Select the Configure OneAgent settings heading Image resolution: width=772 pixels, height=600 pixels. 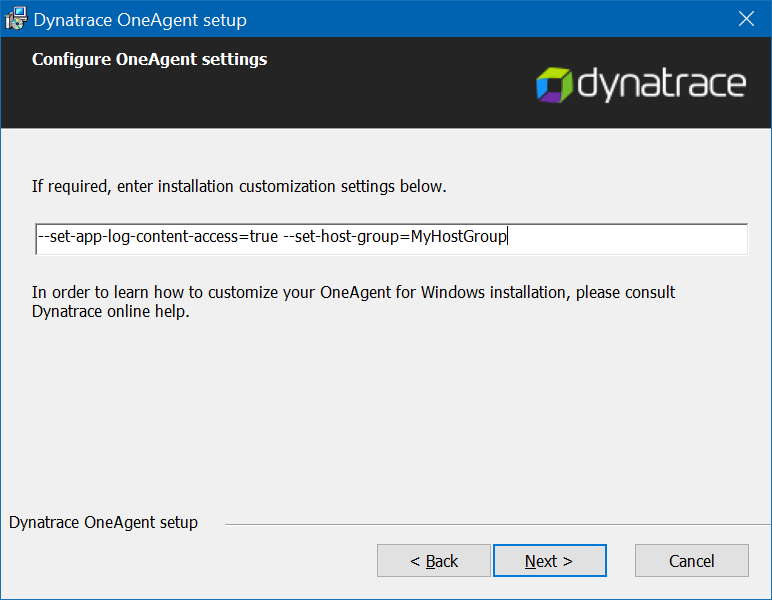pyautogui.click(x=150, y=60)
